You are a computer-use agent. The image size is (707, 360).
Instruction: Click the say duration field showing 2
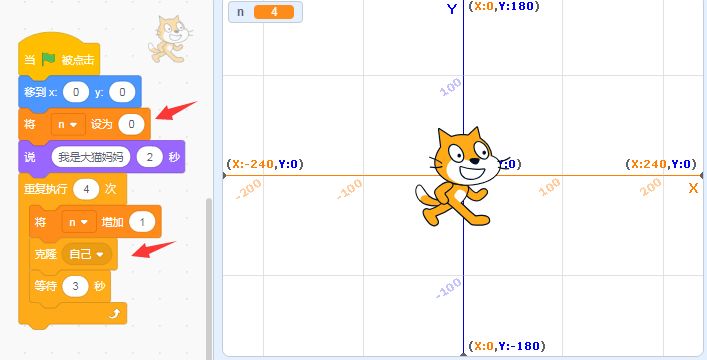coord(149,157)
